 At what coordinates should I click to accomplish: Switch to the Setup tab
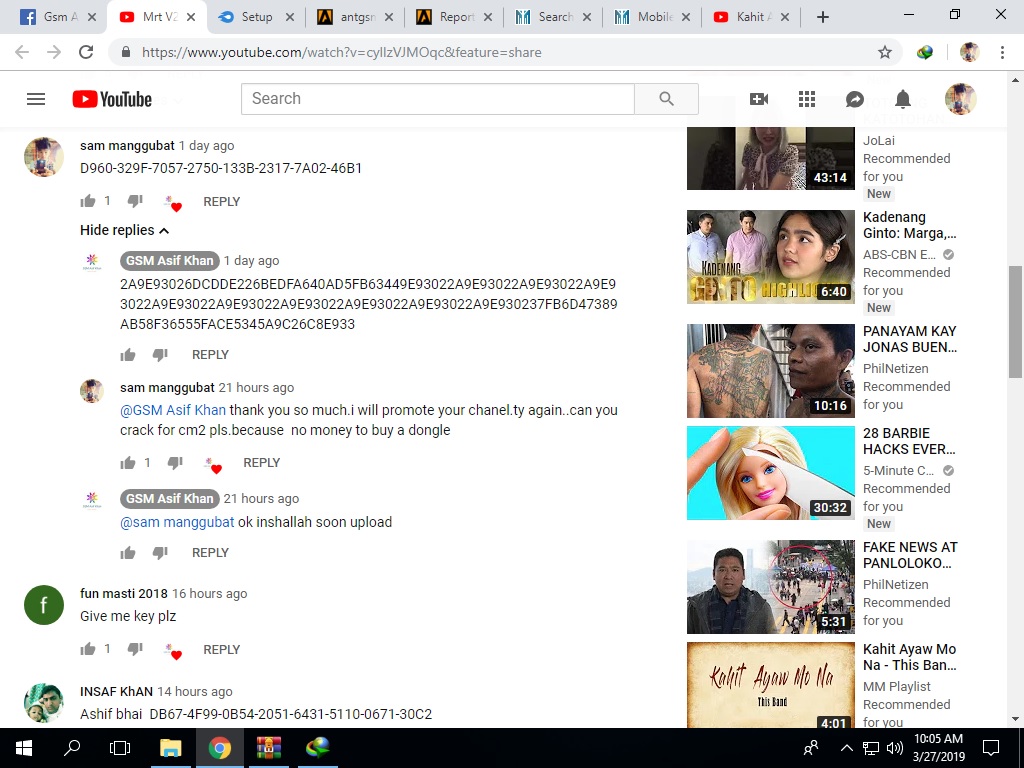tap(256, 17)
